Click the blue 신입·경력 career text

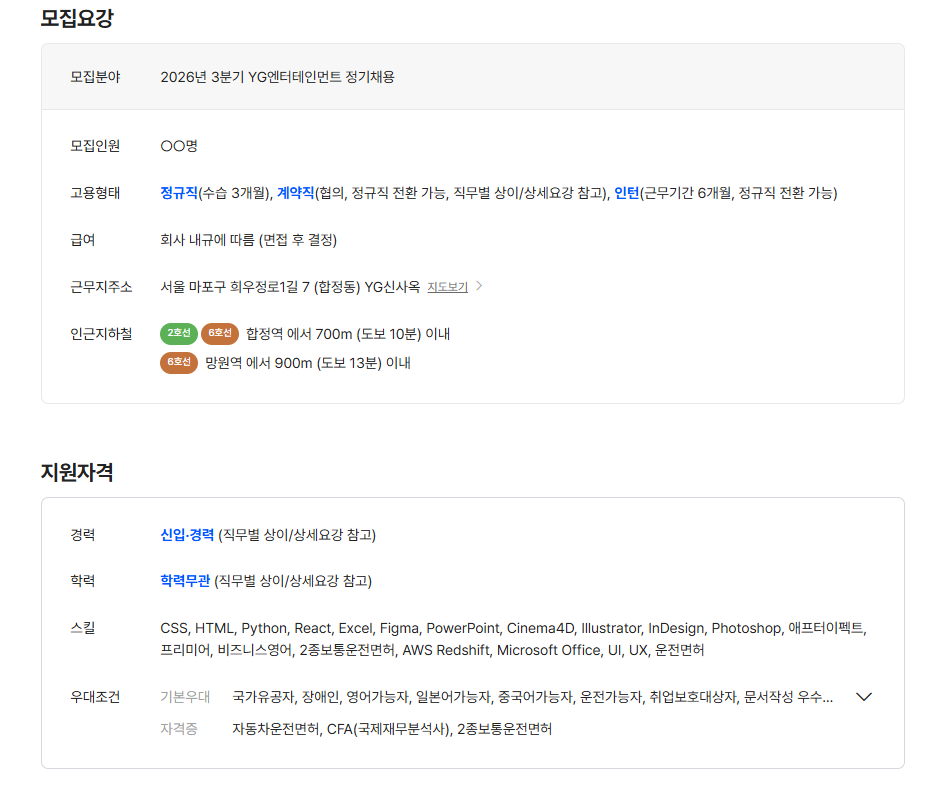(x=187, y=535)
